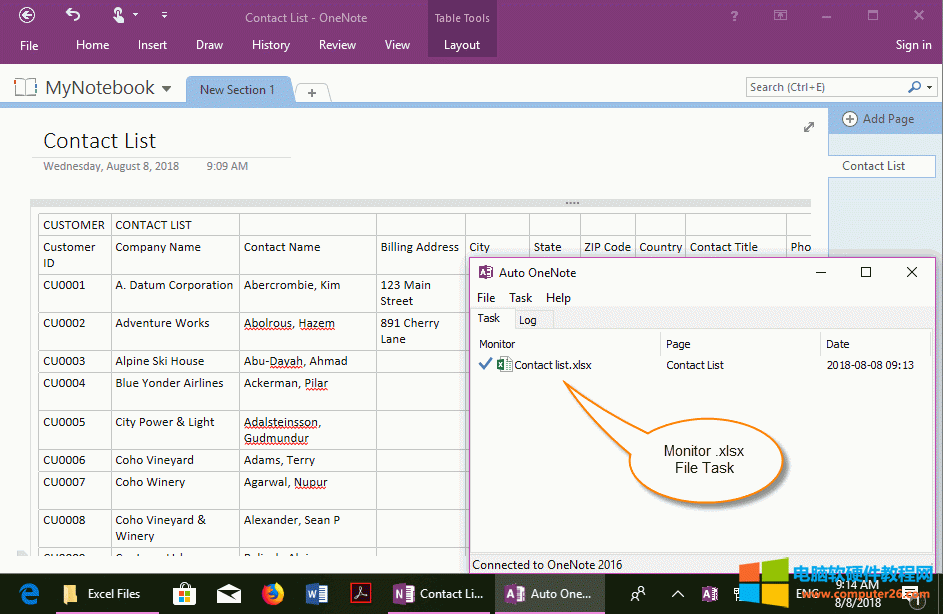Select the Touch/Mouse Mode icon
Viewport: 943px width, 614px height.
click(x=119, y=14)
